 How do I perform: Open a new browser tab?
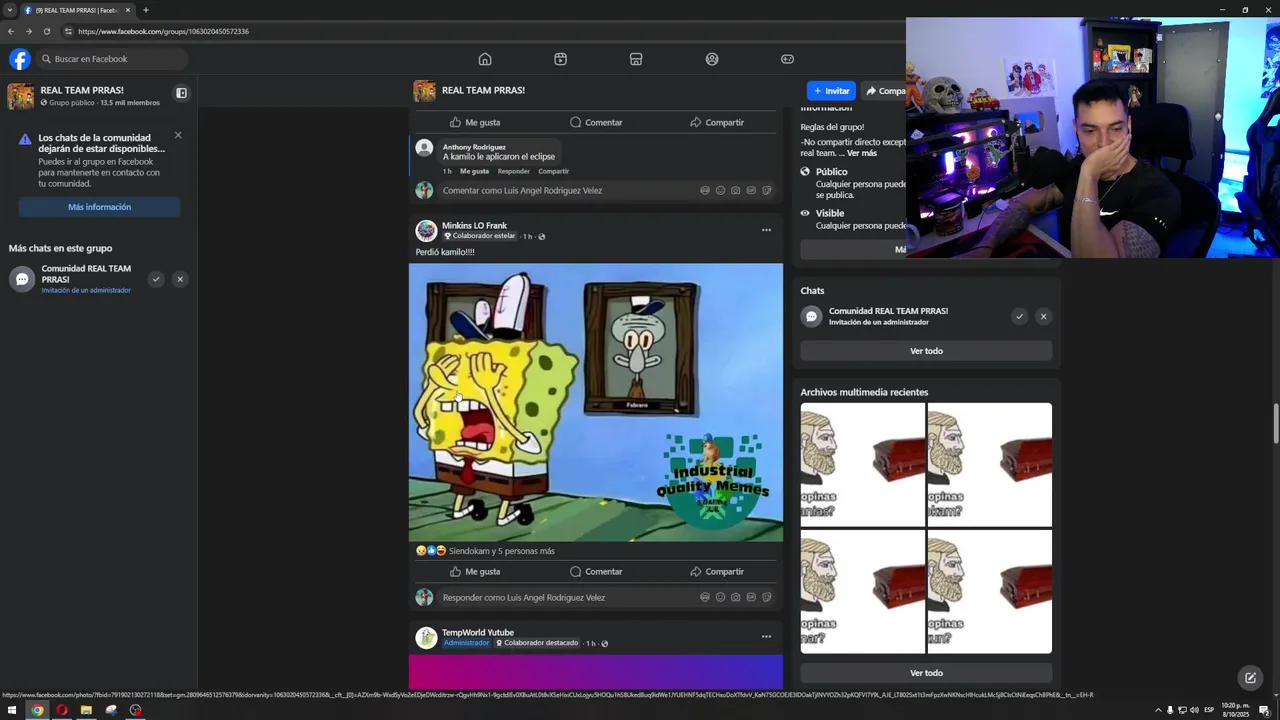coord(146,10)
